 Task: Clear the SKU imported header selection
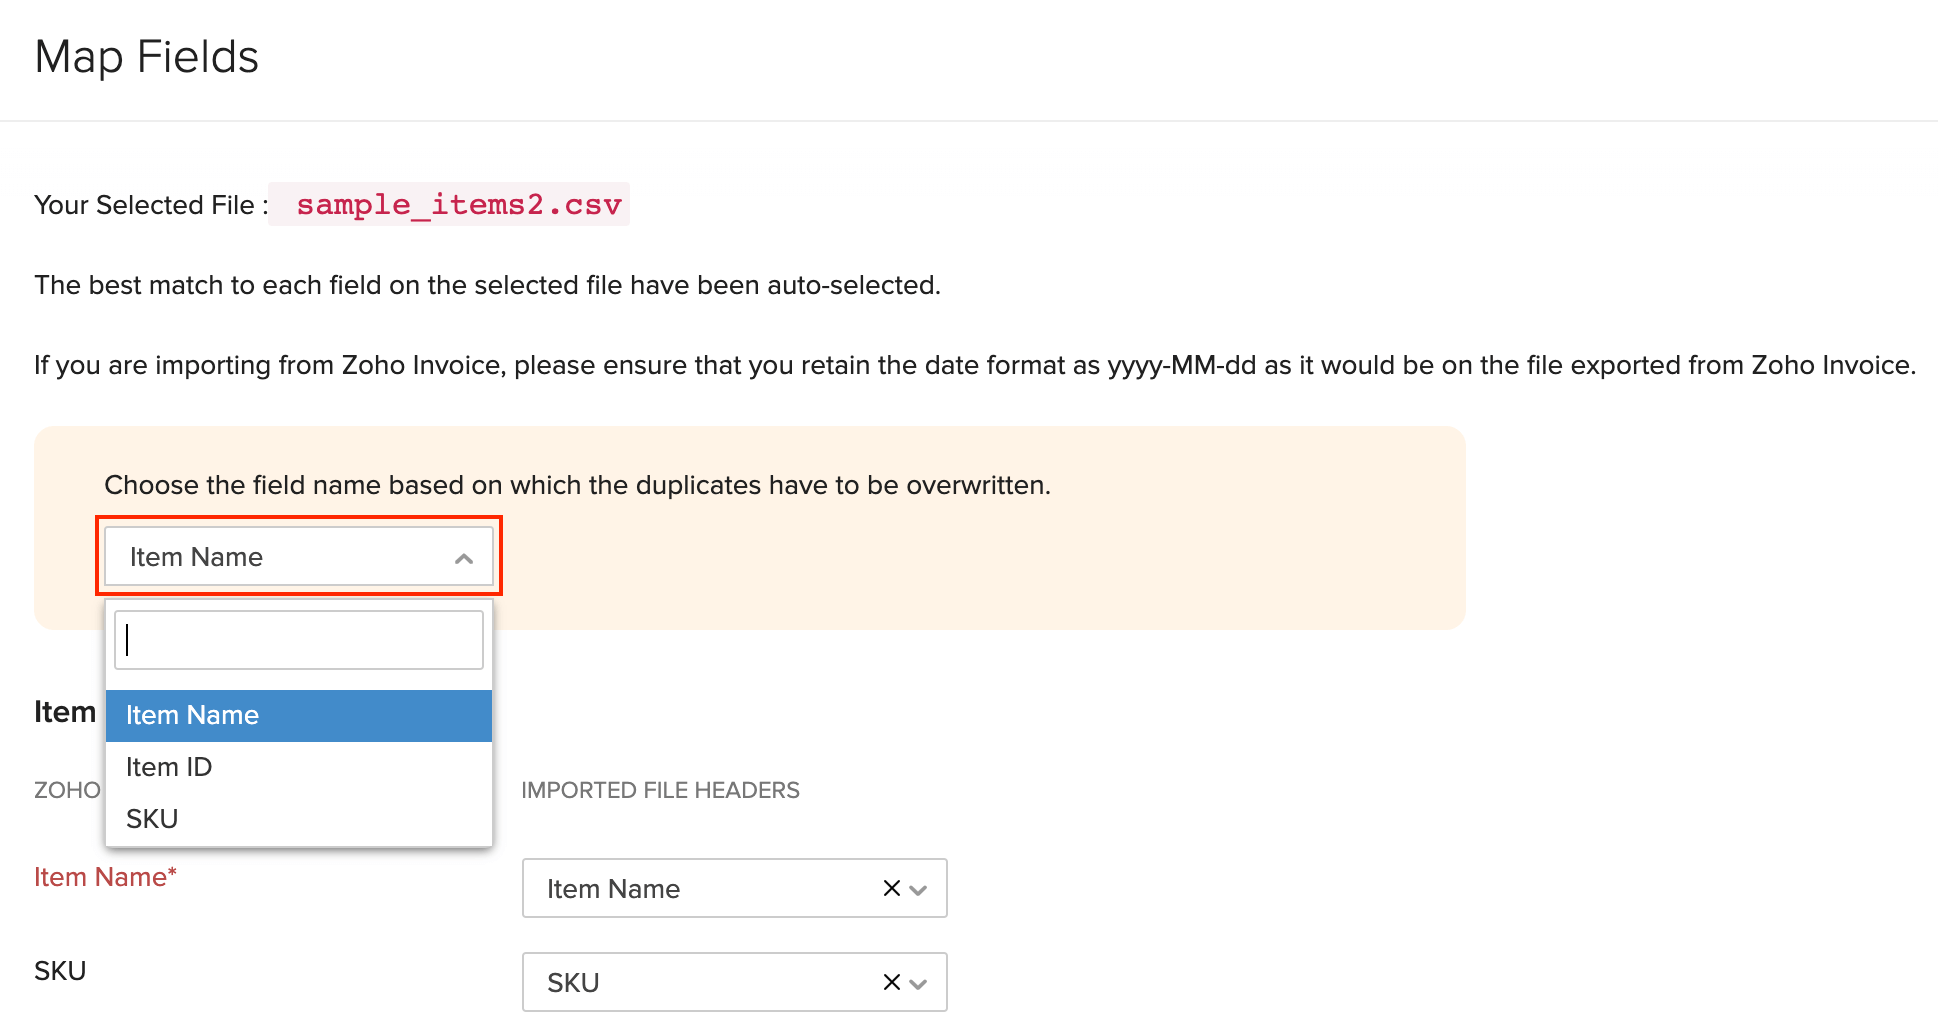click(891, 982)
